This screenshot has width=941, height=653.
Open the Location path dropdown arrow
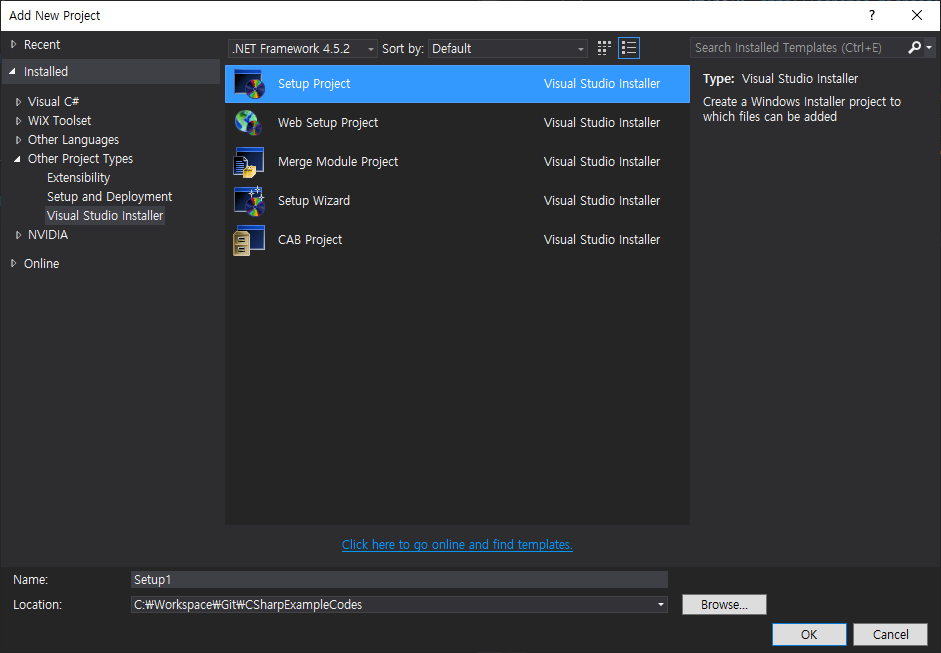pos(661,604)
